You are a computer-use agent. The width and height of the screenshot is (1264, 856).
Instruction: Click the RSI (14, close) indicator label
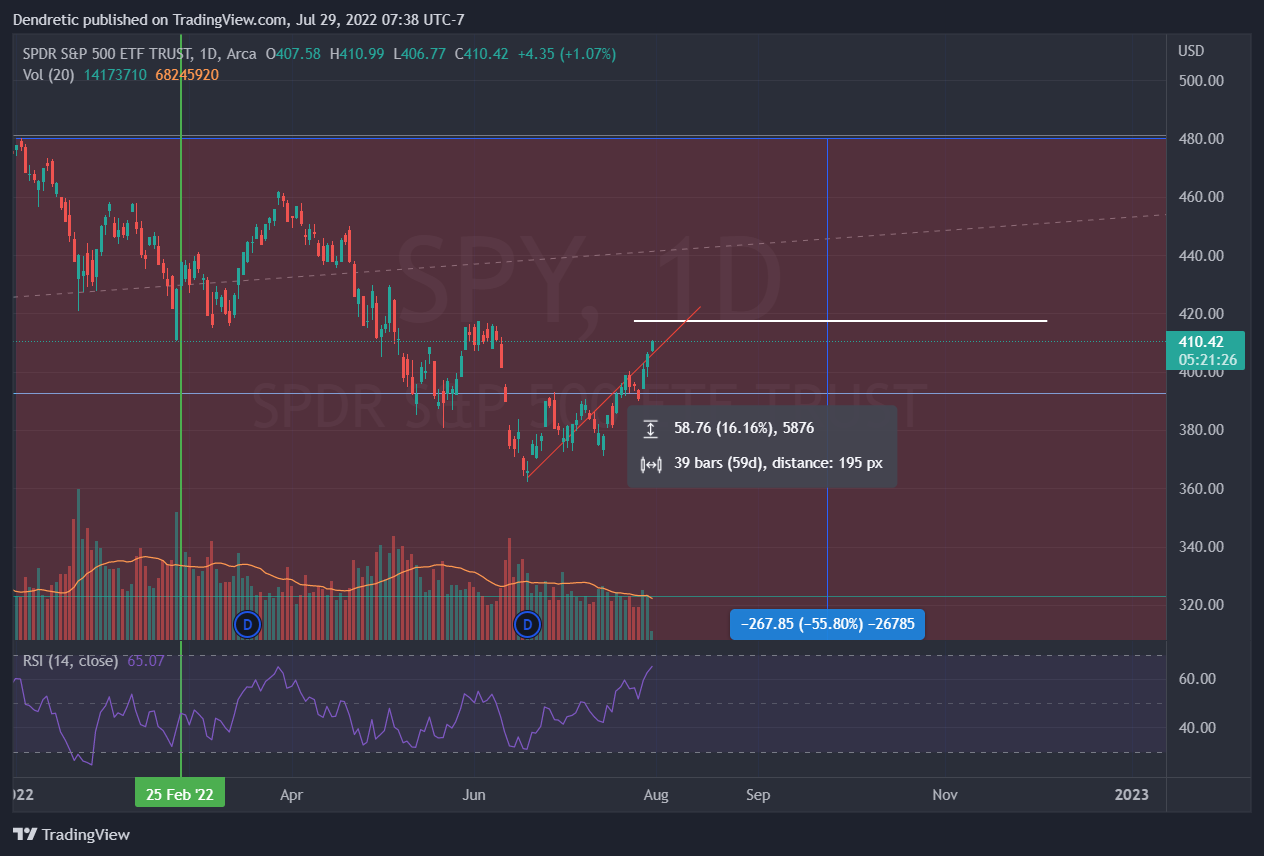tap(70, 661)
